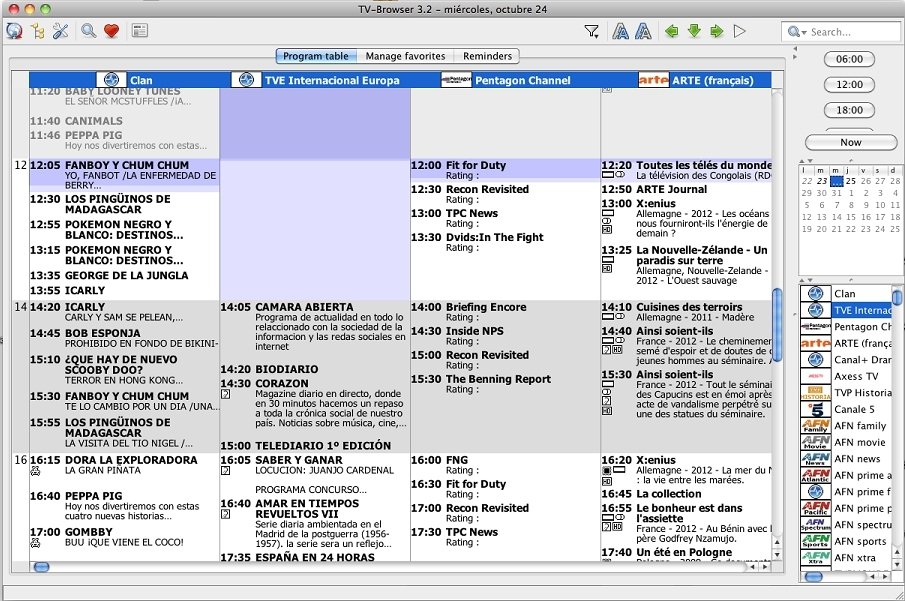Viewport: 905px width, 601px height.
Task: Select day 31 in the calendar
Action: tap(836, 193)
